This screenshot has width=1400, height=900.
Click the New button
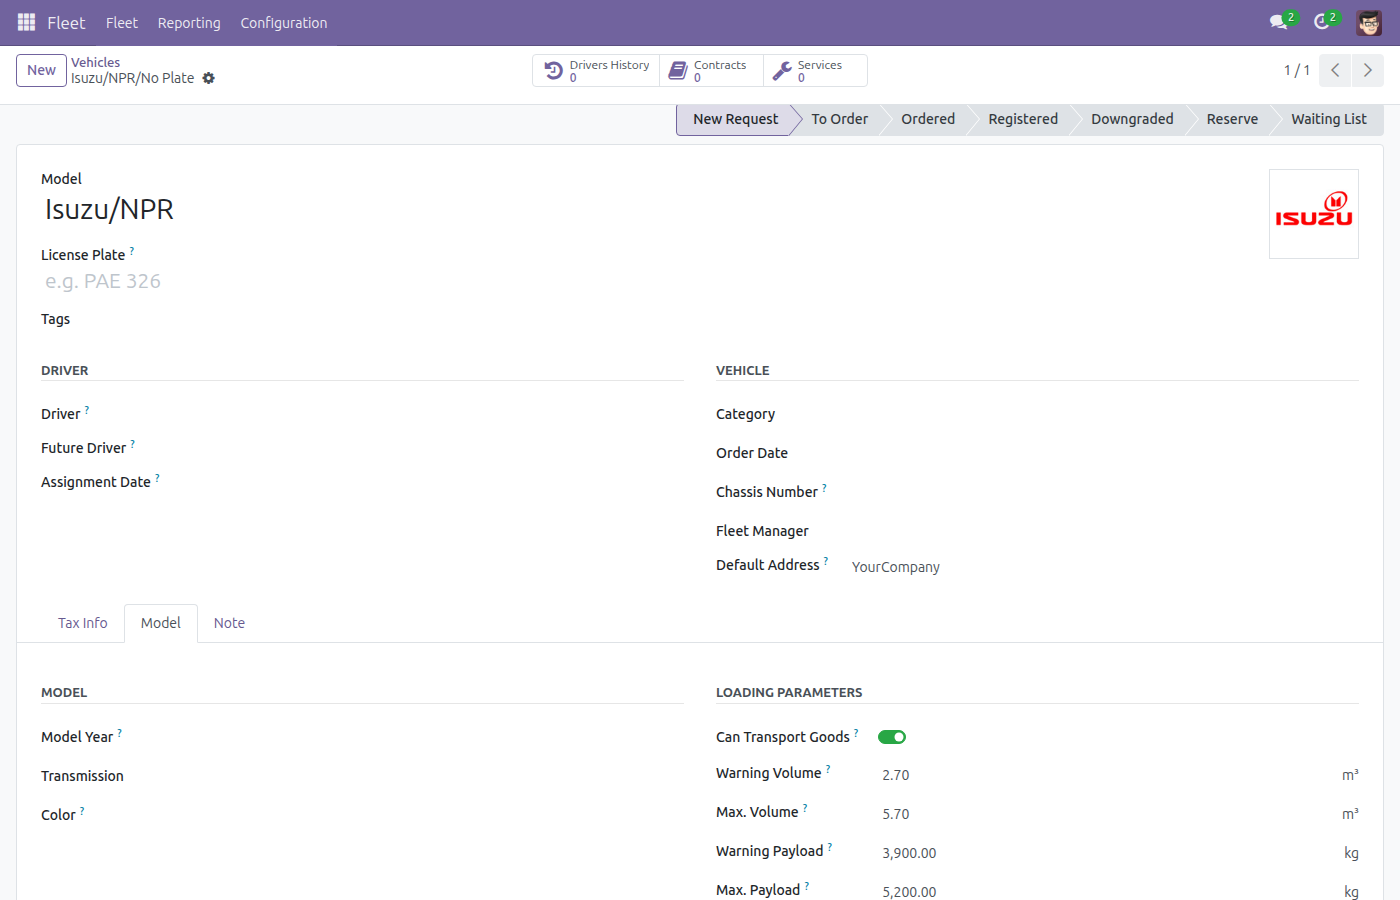42,70
